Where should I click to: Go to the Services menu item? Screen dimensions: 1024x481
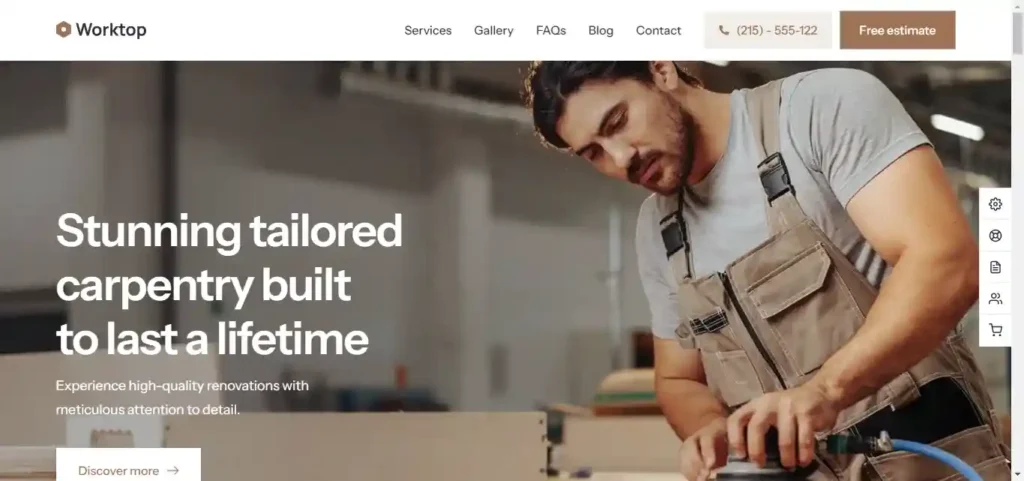(x=428, y=31)
